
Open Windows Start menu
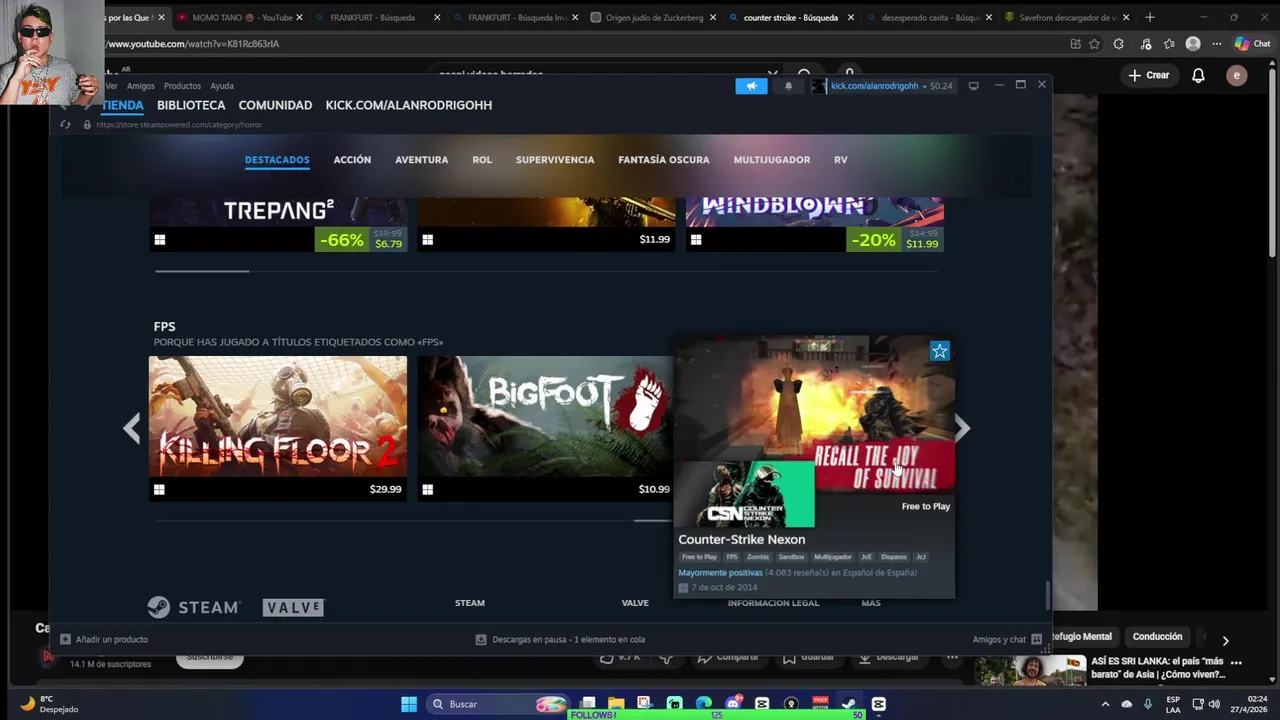pyautogui.click(x=409, y=704)
